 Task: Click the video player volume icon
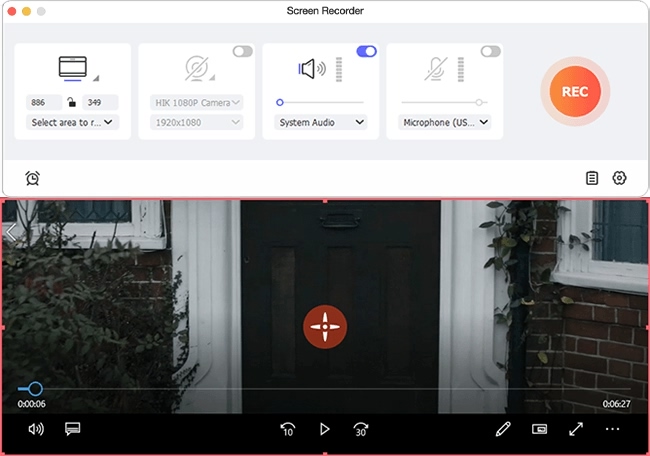pyautogui.click(x=36, y=429)
